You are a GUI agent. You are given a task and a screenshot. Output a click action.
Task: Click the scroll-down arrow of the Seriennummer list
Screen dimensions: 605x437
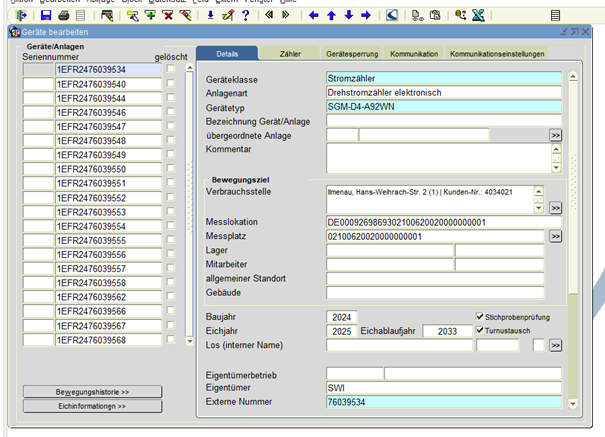point(190,341)
